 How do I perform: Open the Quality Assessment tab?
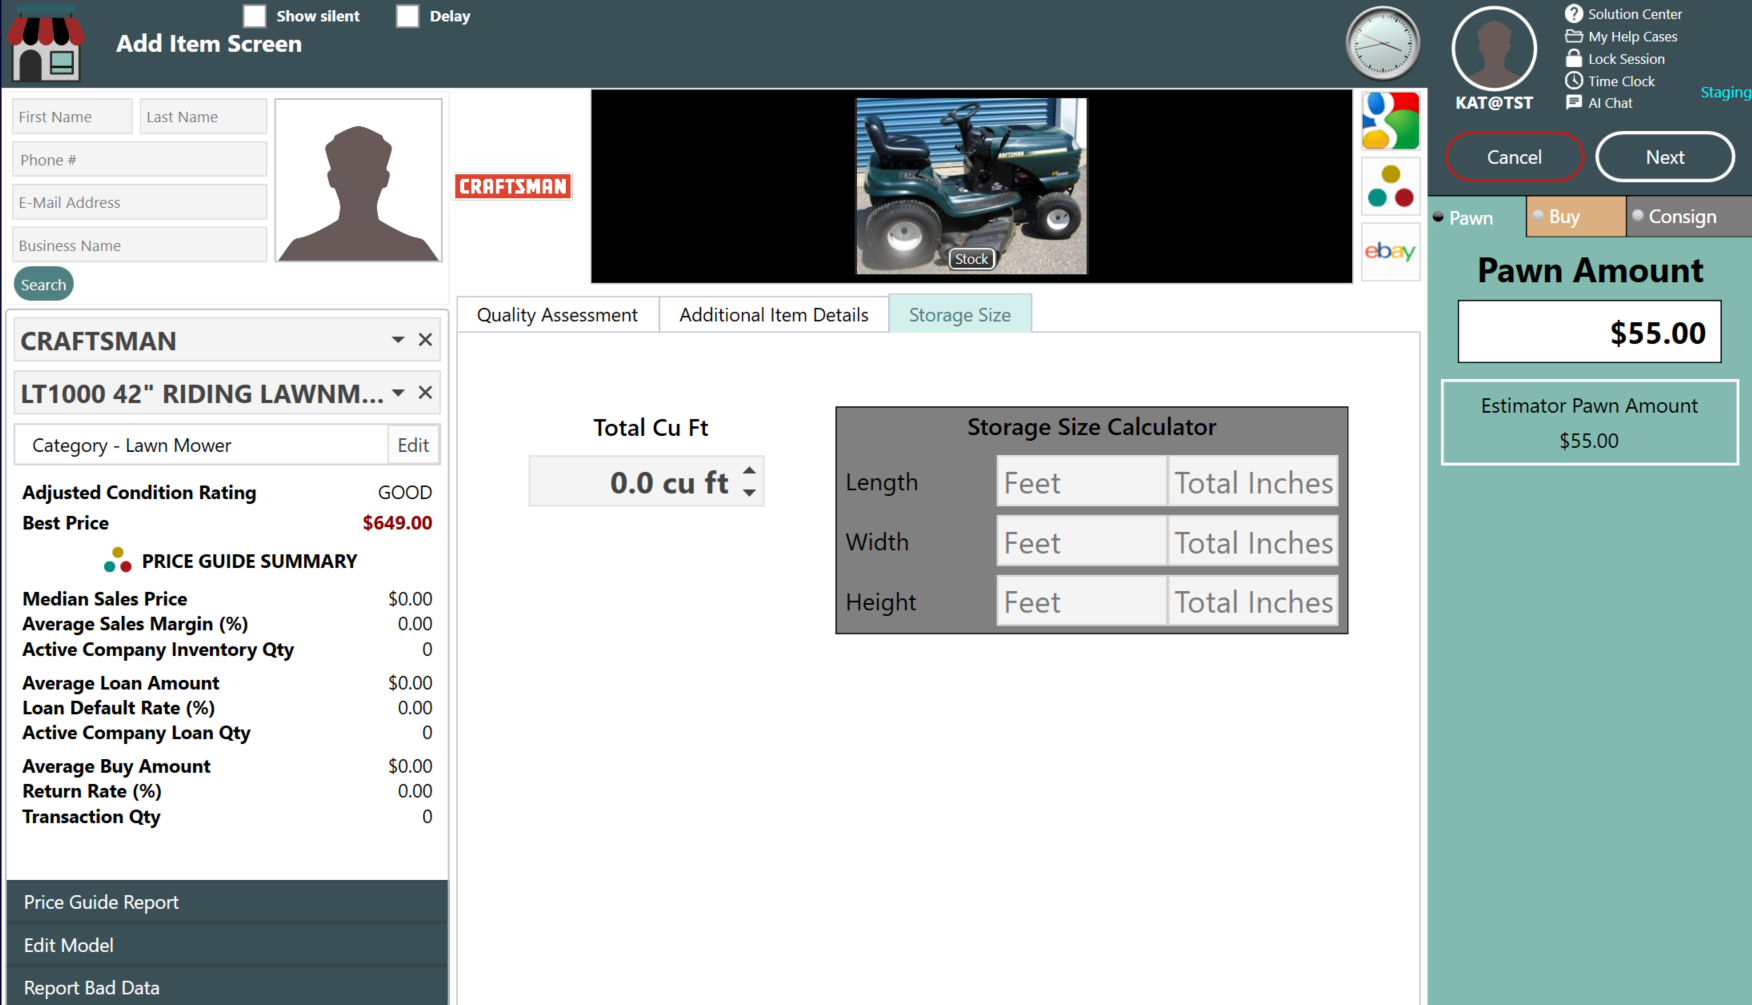(x=557, y=315)
